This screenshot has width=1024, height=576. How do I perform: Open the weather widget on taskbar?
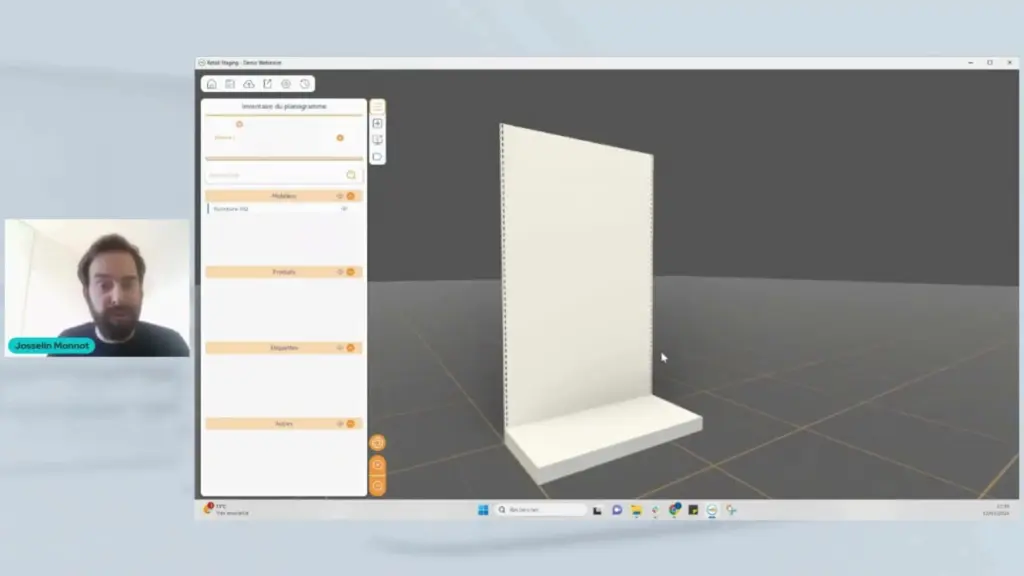(225, 509)
